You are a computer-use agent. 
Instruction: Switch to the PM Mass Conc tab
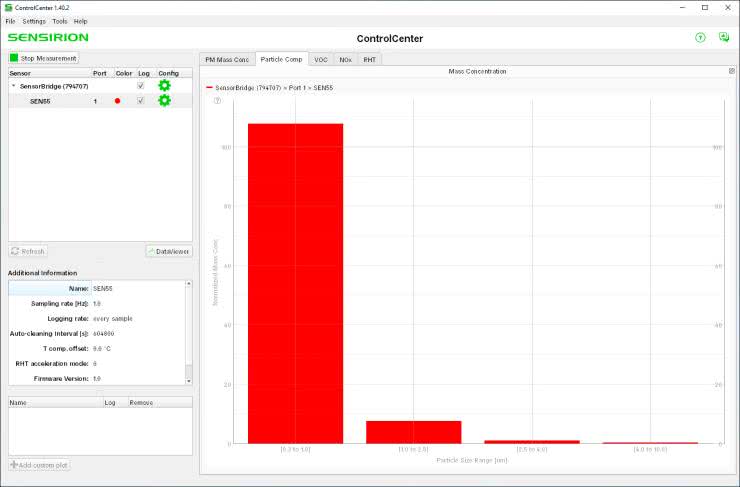pos(227,60)
